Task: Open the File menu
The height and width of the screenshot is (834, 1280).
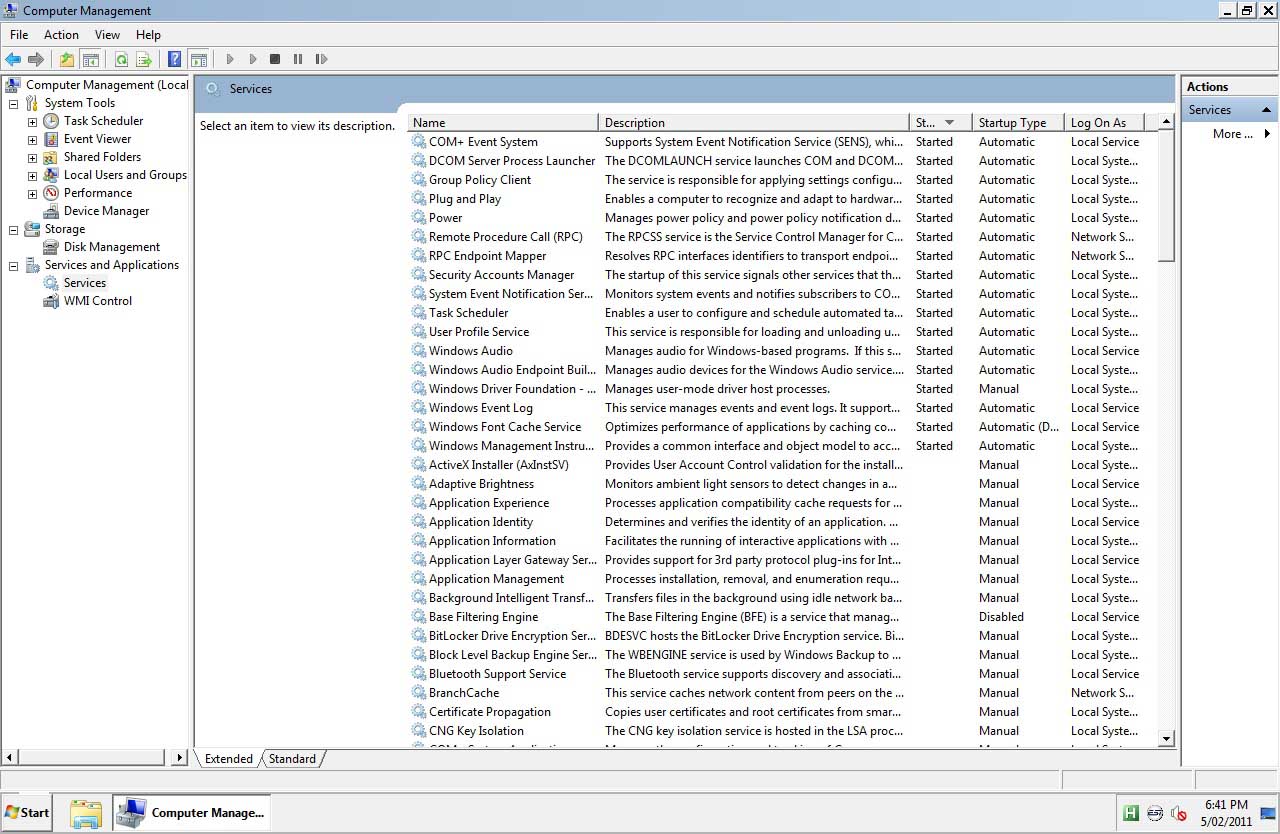Action: tap(19, 35)
